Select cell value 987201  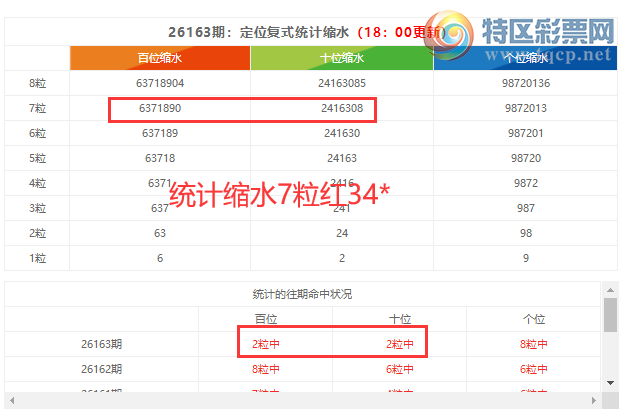(x=526, y=133)
